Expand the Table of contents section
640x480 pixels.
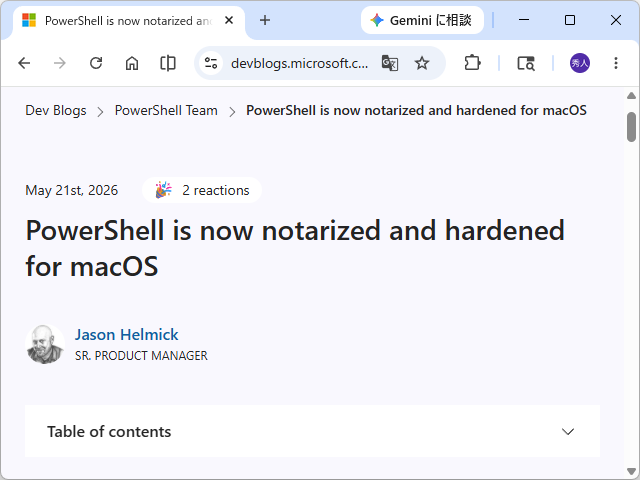312,431
